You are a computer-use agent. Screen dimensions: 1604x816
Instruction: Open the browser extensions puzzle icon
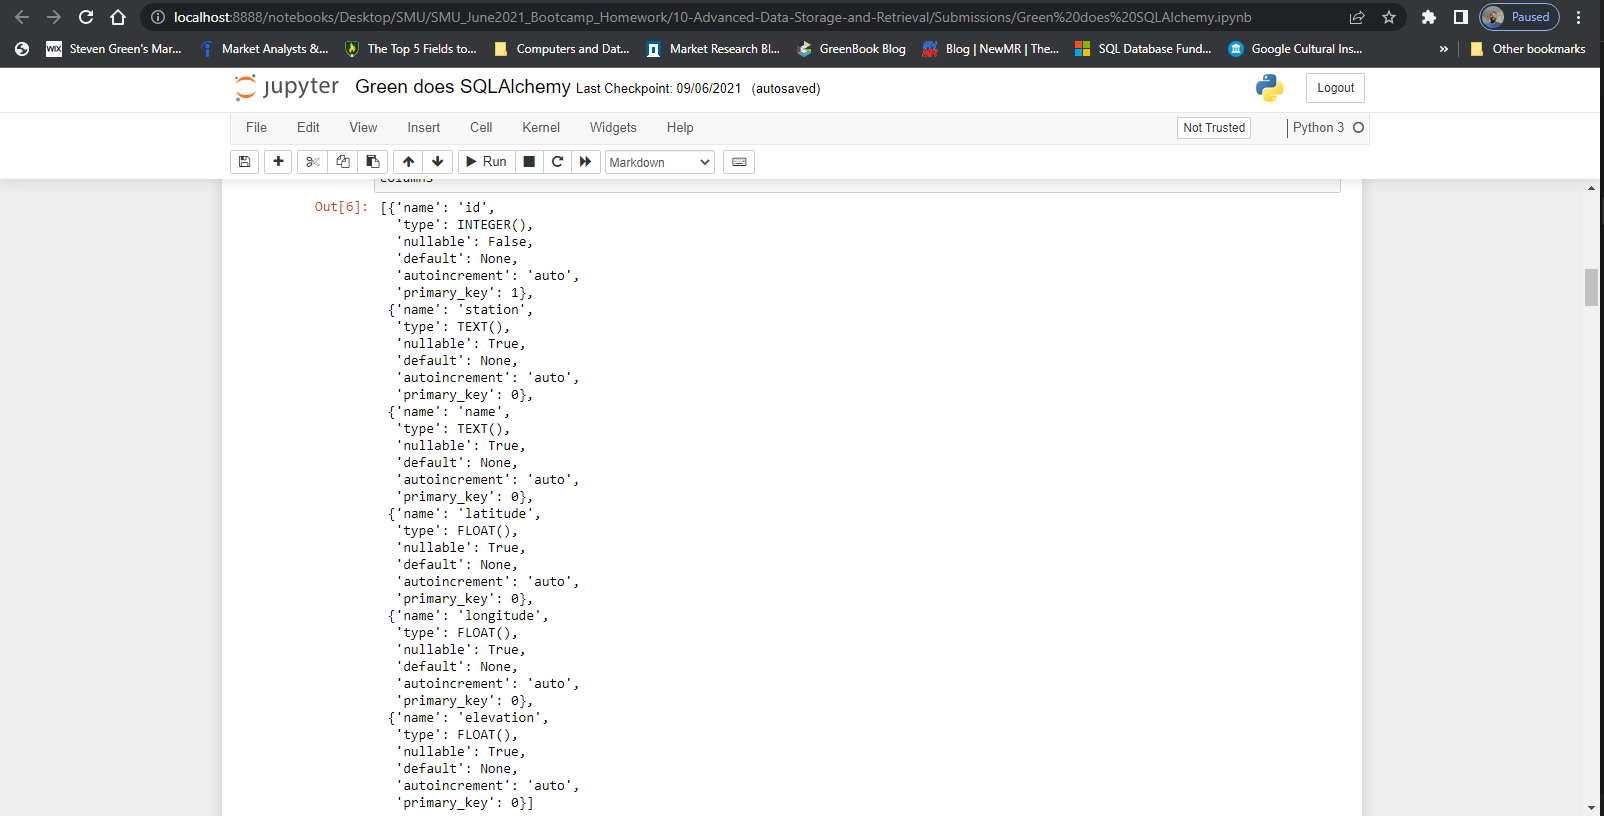click(x=1429, y=17)
